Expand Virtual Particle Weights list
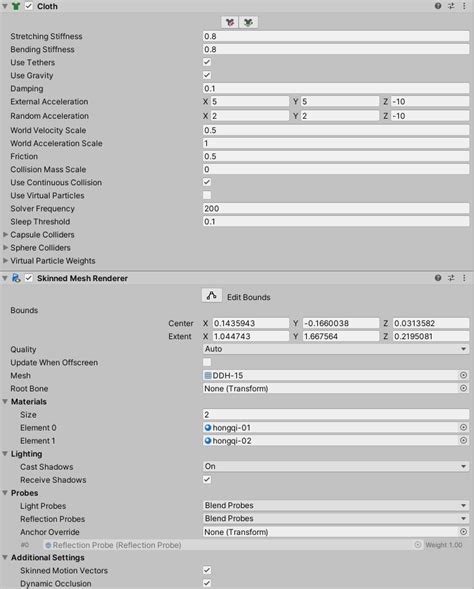474x589 pixels. pos(5,261)
